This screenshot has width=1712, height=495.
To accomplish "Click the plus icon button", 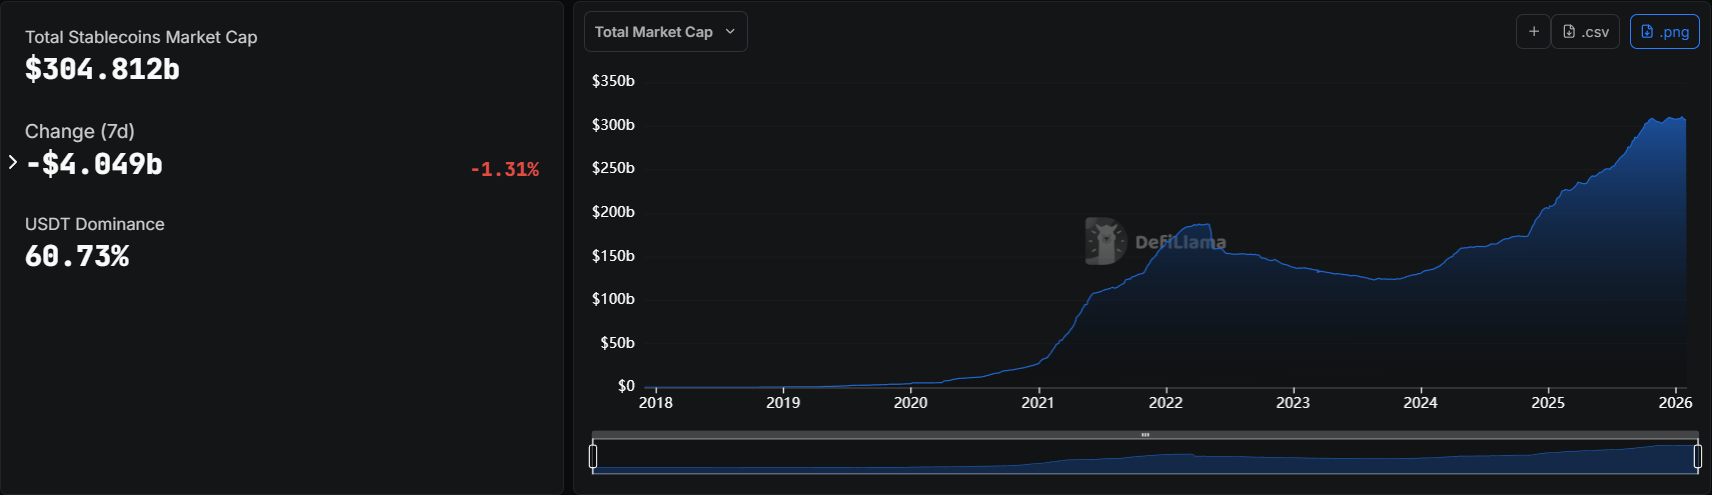I will (1533, 32).
